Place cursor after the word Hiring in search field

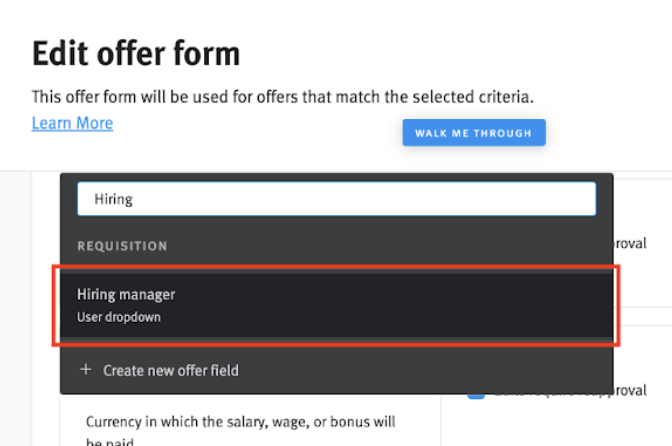[x=133, y=199]
